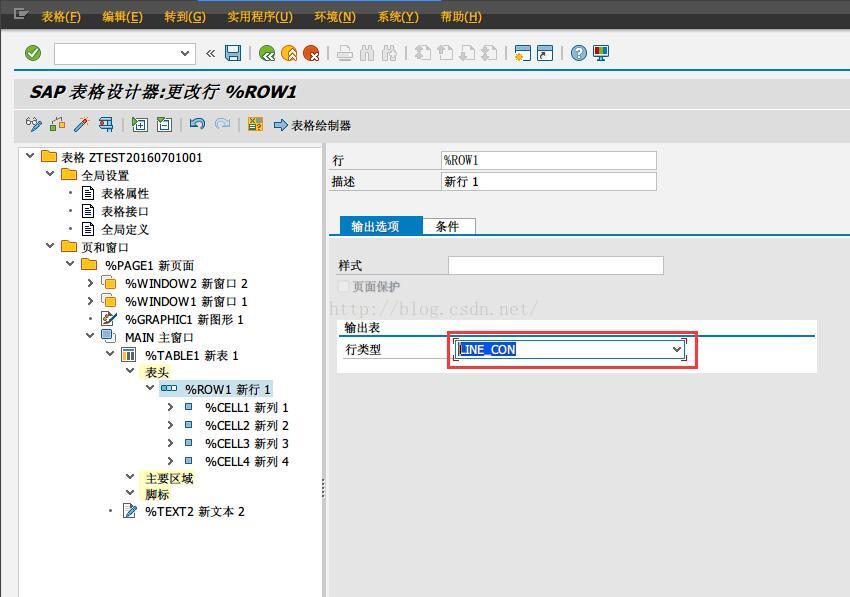Click the red Cancel icon
850x597 pixels.
coord(311,53)
